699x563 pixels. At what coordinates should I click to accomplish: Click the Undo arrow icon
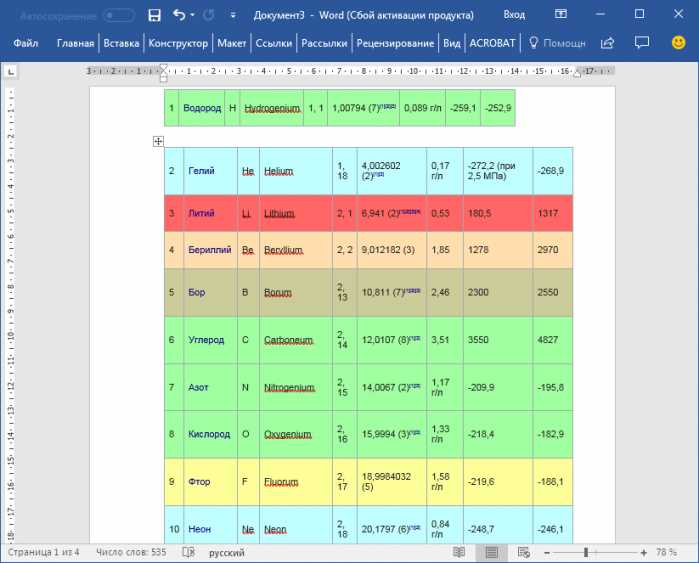pos(179,15)
